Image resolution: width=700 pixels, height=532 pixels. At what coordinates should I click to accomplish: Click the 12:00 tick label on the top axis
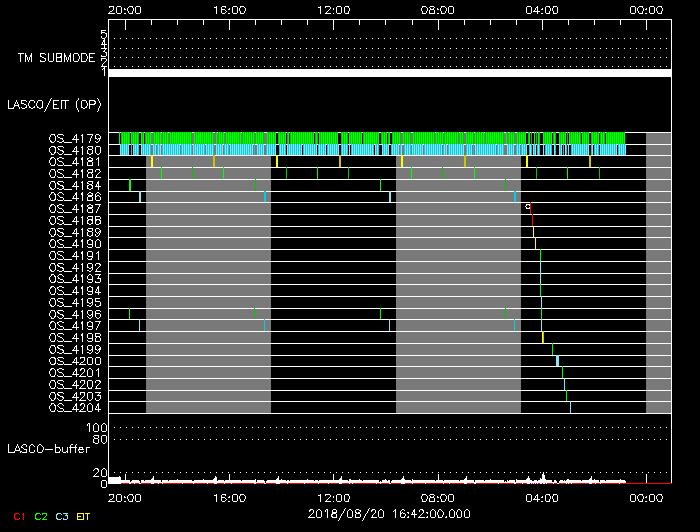coord(332,9)
